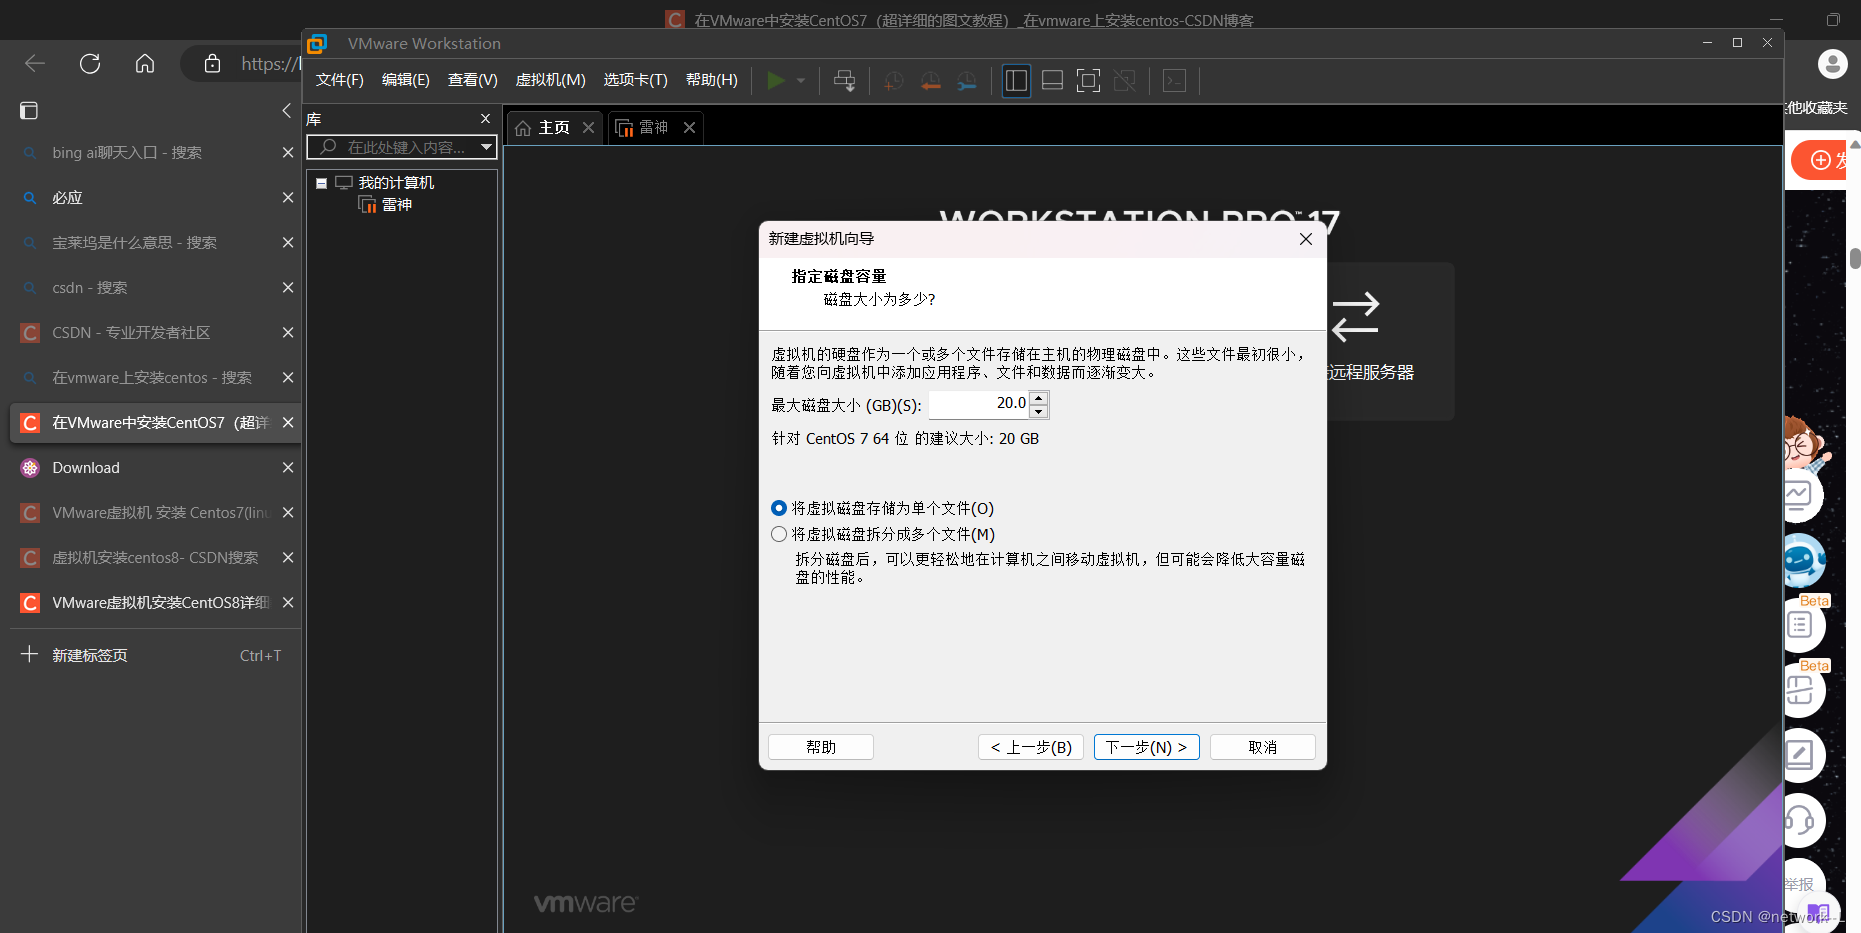This screenshot has width=1861, height=933.
Task: Open the 虚拟机(M) menu
Action: pyautogui.click(x=550, y=80)
